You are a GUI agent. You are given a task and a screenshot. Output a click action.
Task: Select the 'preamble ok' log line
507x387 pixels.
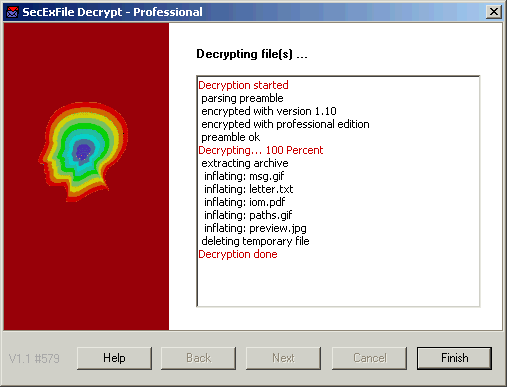click(231, 137)
